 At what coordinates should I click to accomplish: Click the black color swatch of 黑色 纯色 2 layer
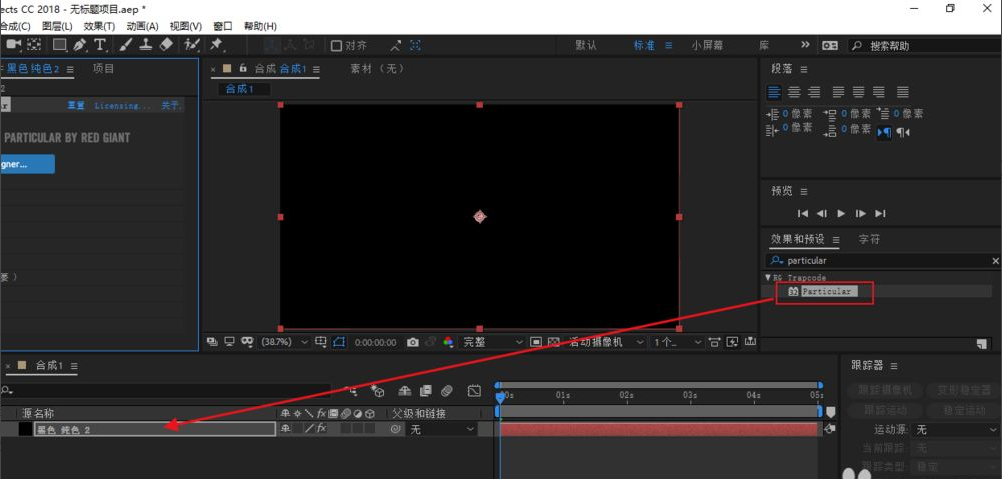point(25,429)
